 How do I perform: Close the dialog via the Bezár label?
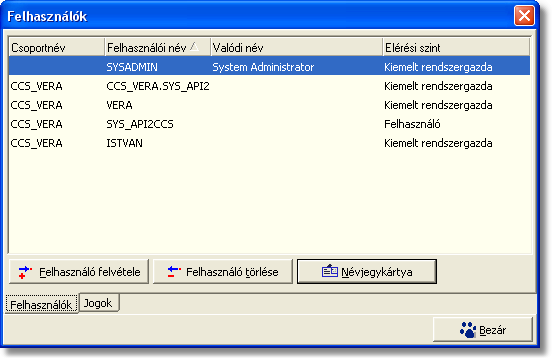[x=493, y=330]
